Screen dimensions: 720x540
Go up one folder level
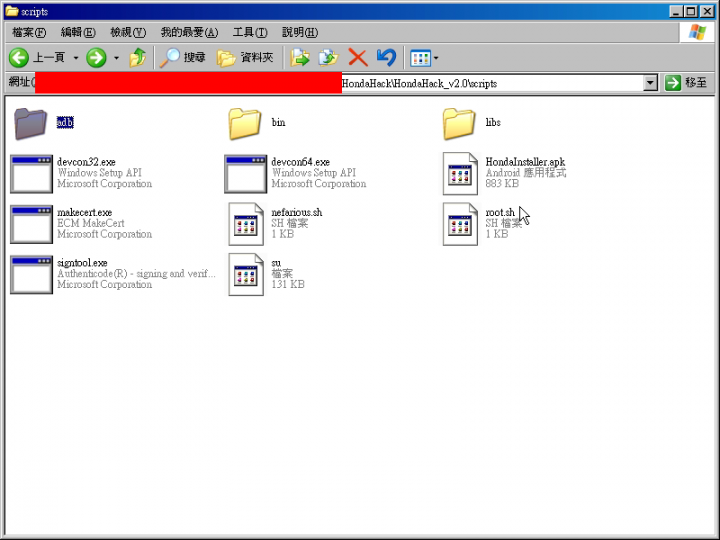click(x=137, y=57)
